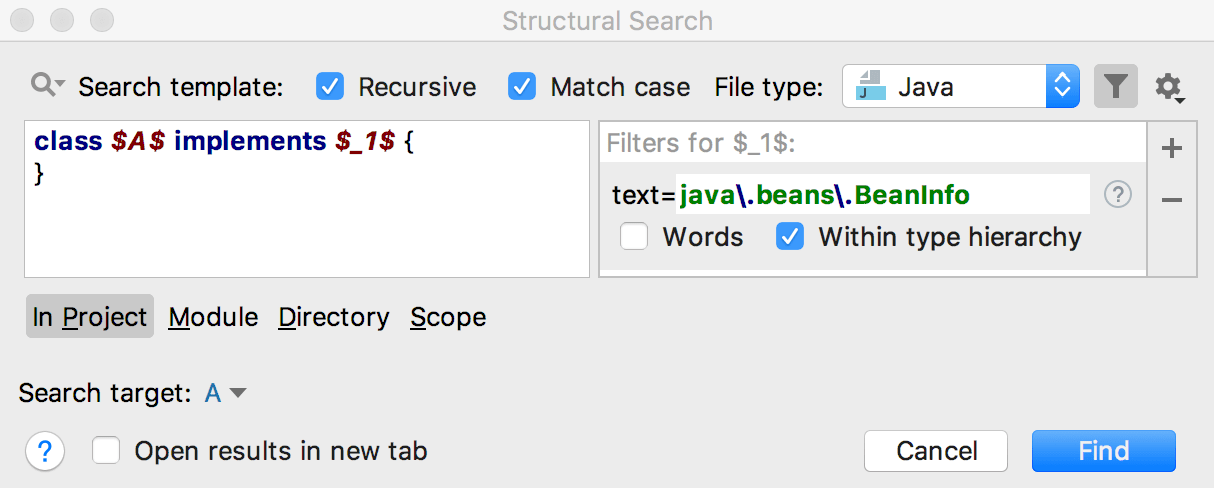Add a filter with plus icon
This screenshot has width=1214, height=488.
(1172, 149)
